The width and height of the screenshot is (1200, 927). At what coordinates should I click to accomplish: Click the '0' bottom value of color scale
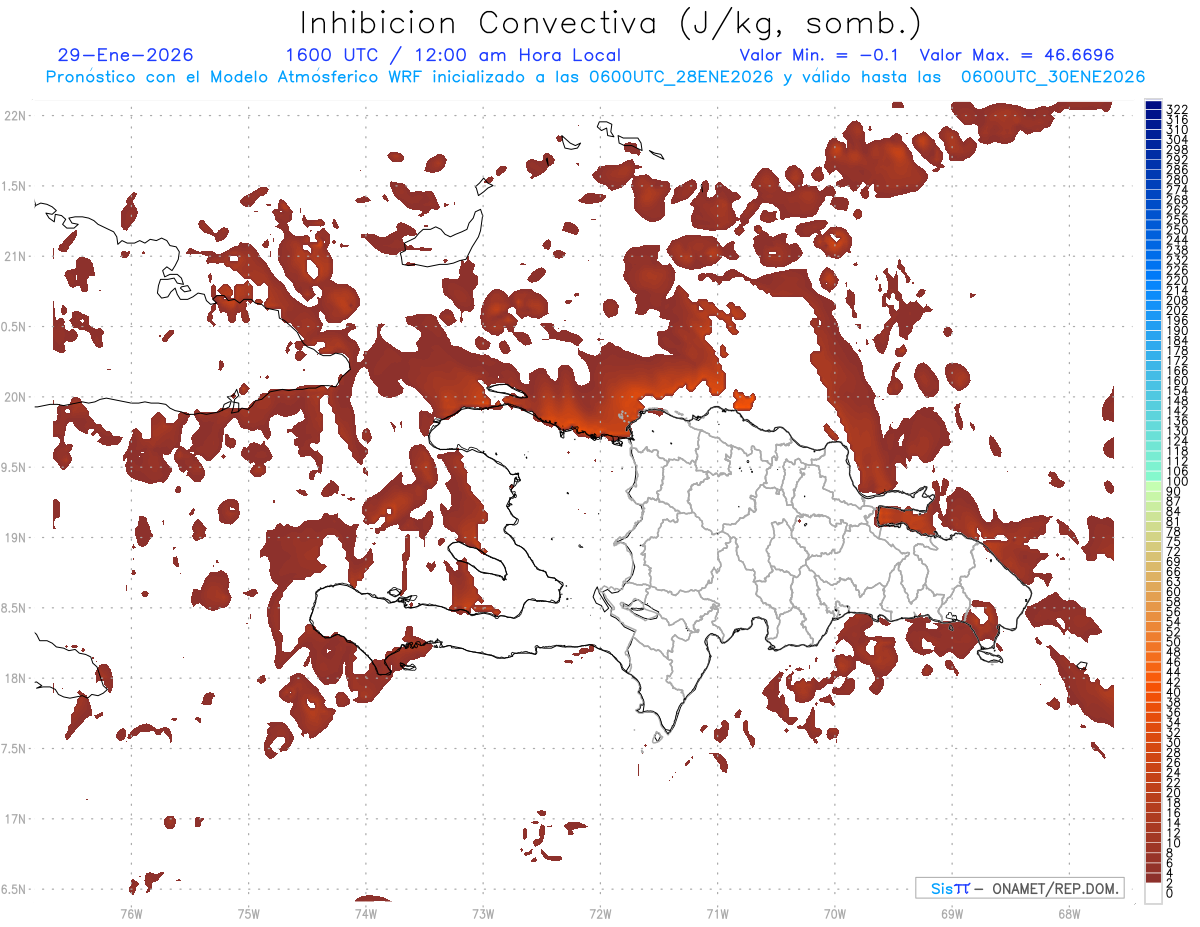pos(1170,892)
